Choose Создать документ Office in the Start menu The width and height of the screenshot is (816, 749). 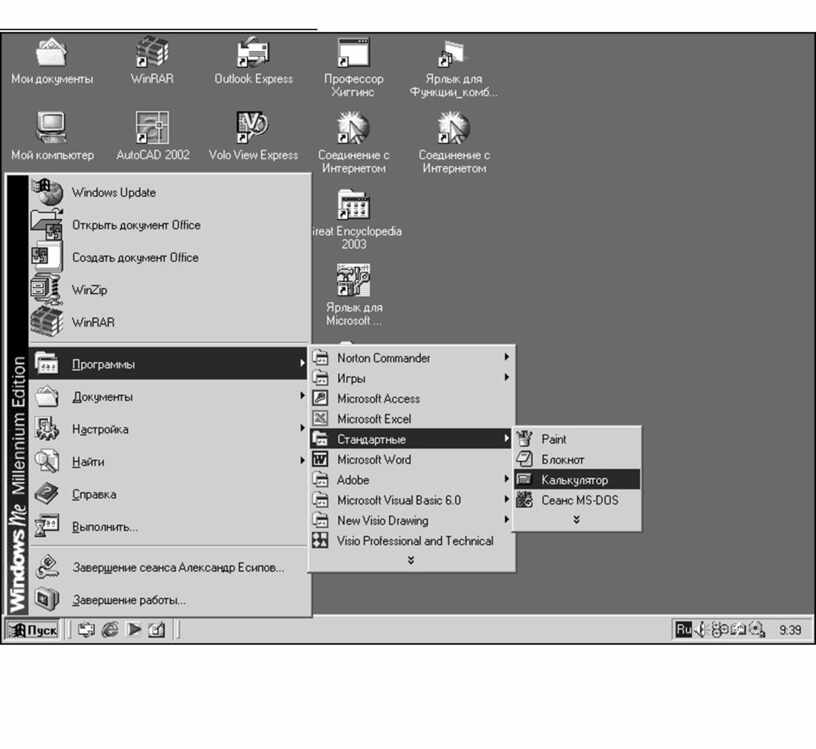(168, 257)
